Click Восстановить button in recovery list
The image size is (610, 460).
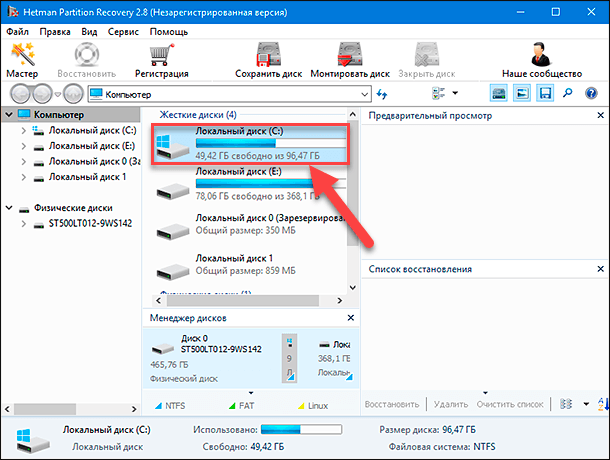coord(392,404)
